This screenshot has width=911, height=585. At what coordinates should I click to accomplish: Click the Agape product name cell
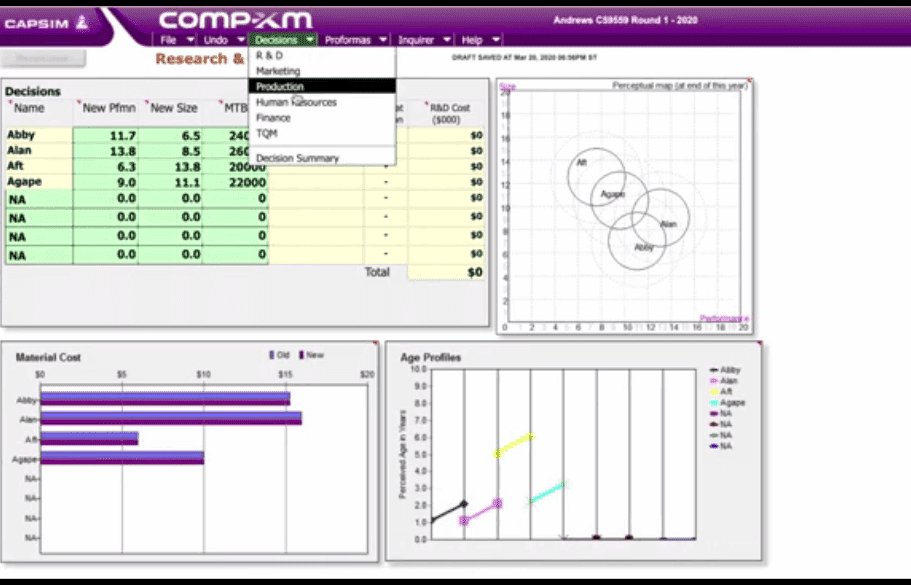click(x=39, y=182)
